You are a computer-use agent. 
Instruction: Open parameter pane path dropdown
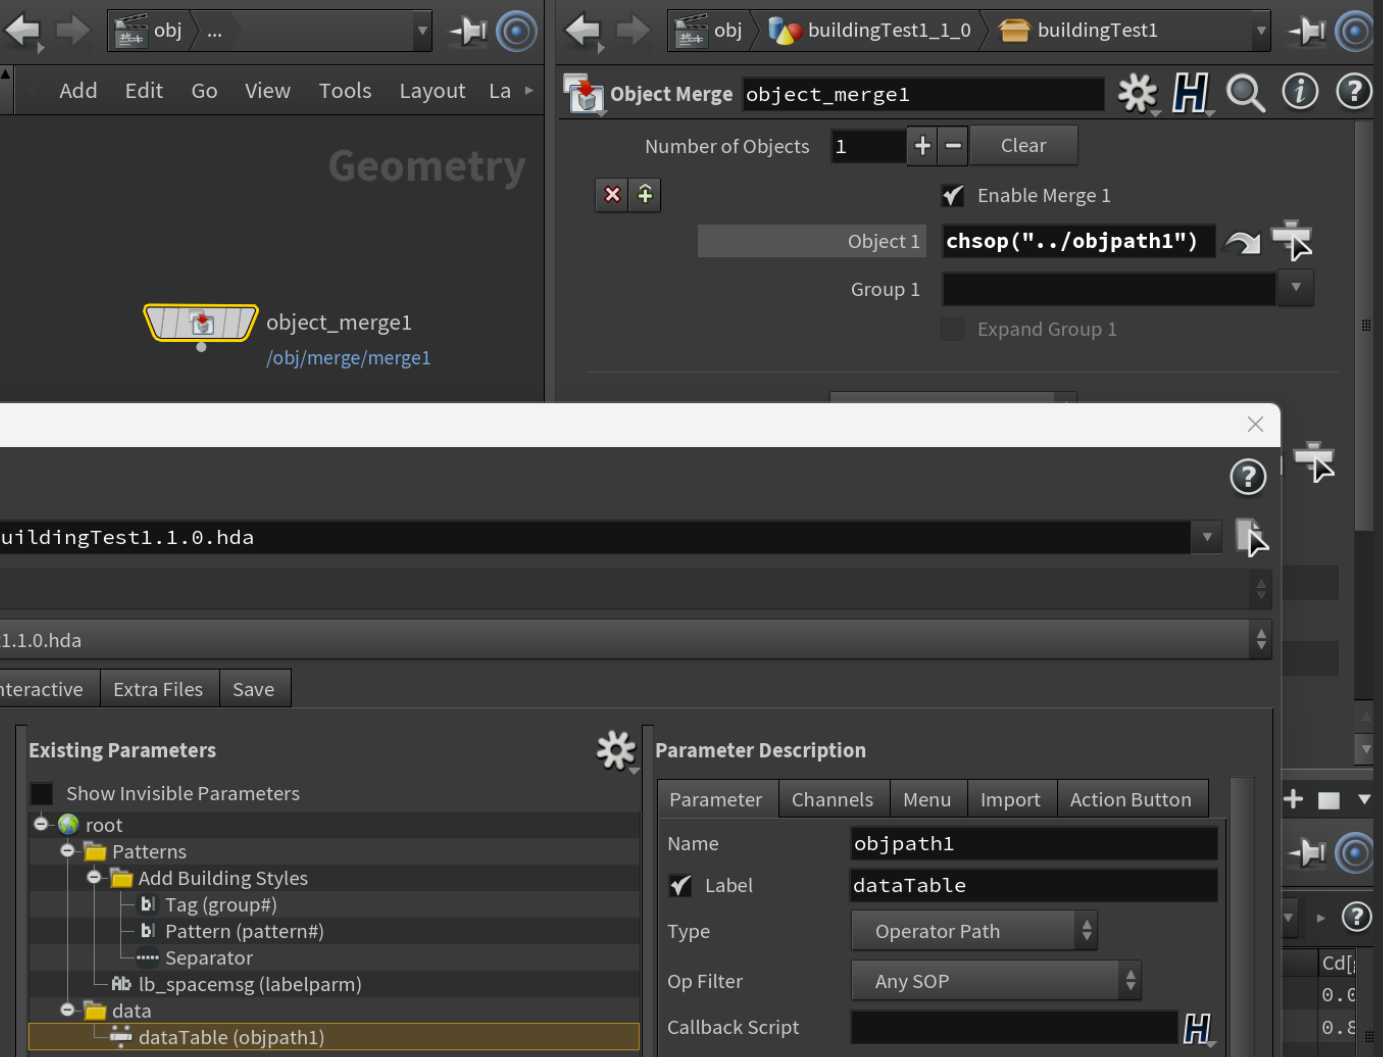tap(1261, 31)
